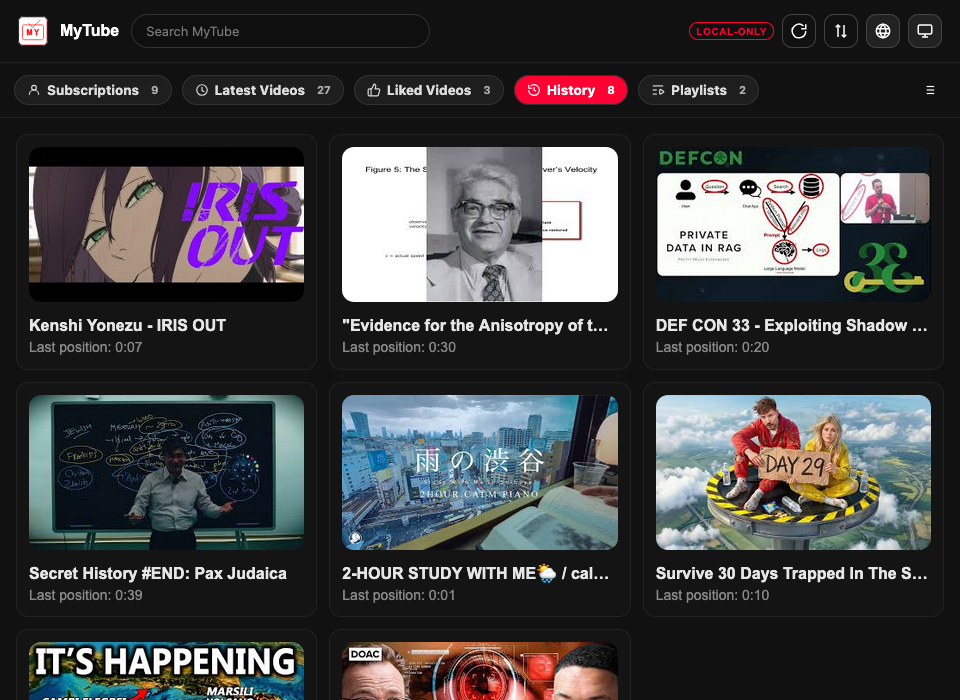The height and width of the screenshot is (700, 960).
Task: Click the refresh icon in header
Action: 798,31
